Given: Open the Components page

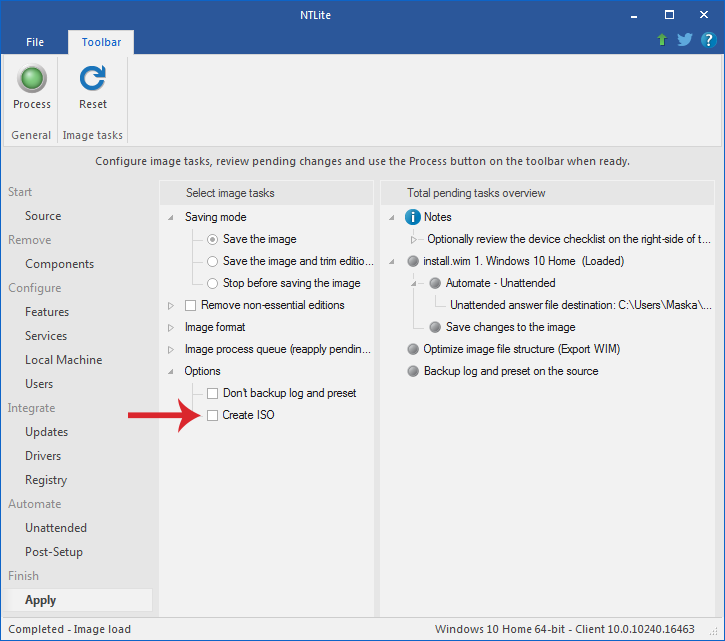Looking at the screenshot, I should pos(60,264).
